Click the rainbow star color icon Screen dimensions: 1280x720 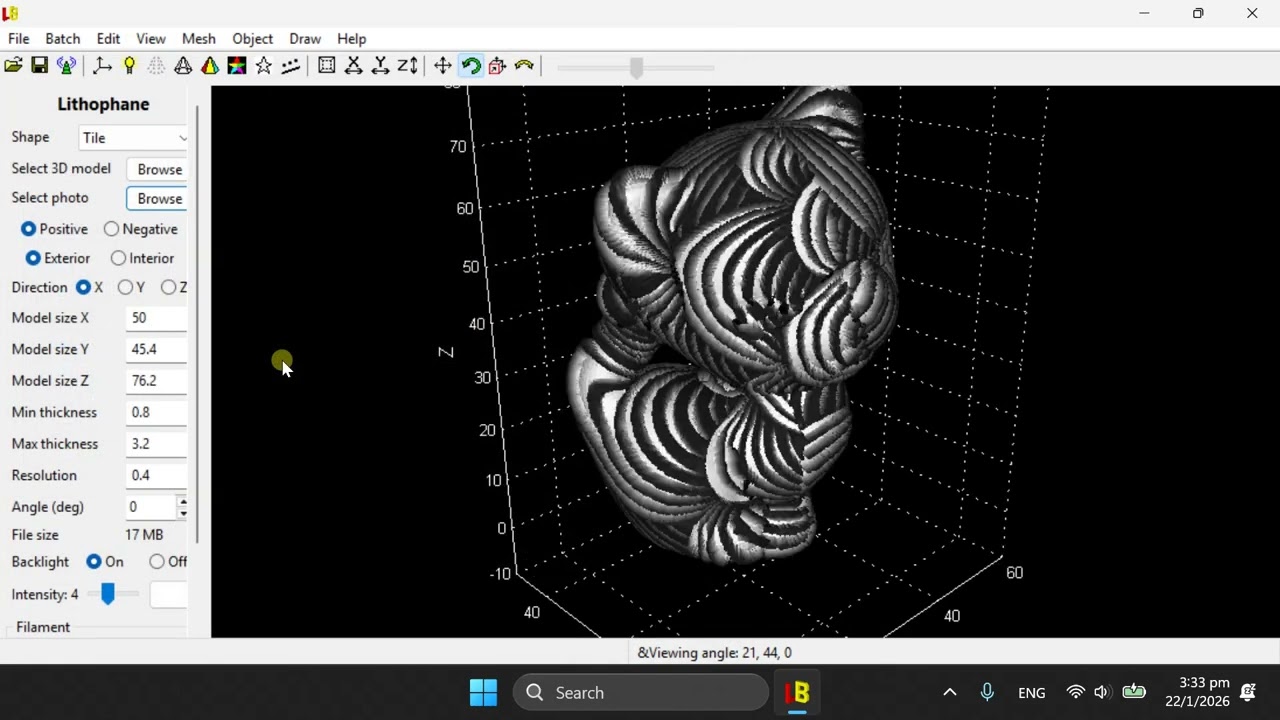(237, 66)
